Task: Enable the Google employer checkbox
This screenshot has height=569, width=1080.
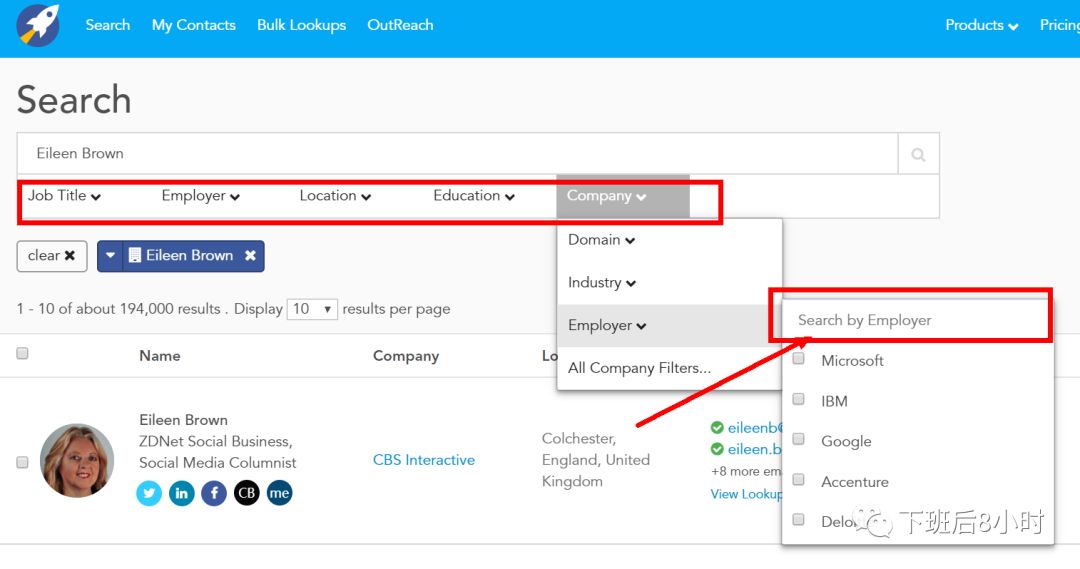Action: click(799, 440)
